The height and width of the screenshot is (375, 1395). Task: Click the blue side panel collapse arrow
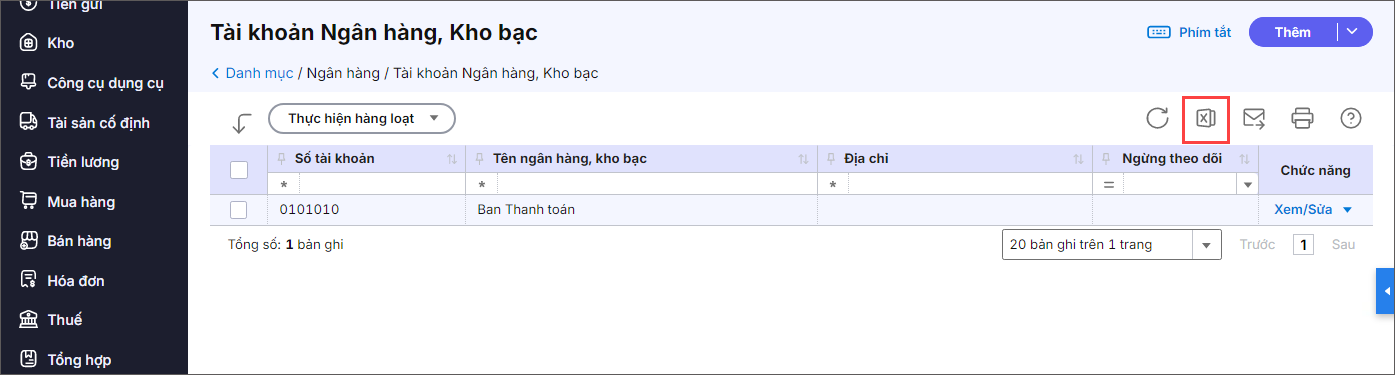click(x=1386, y=291)
